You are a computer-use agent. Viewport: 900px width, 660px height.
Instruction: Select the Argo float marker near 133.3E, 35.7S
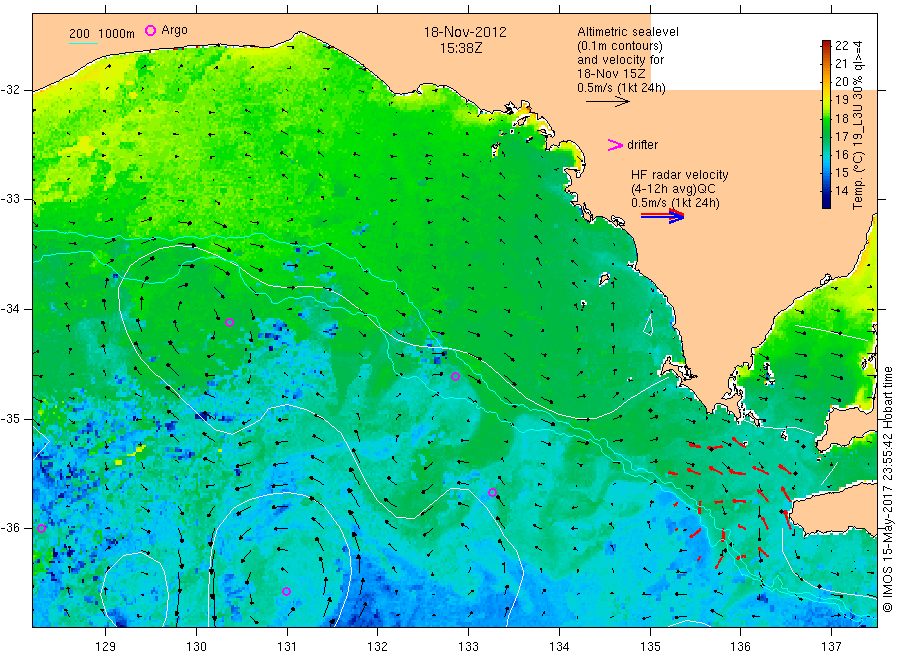click(x=492, y=492)
